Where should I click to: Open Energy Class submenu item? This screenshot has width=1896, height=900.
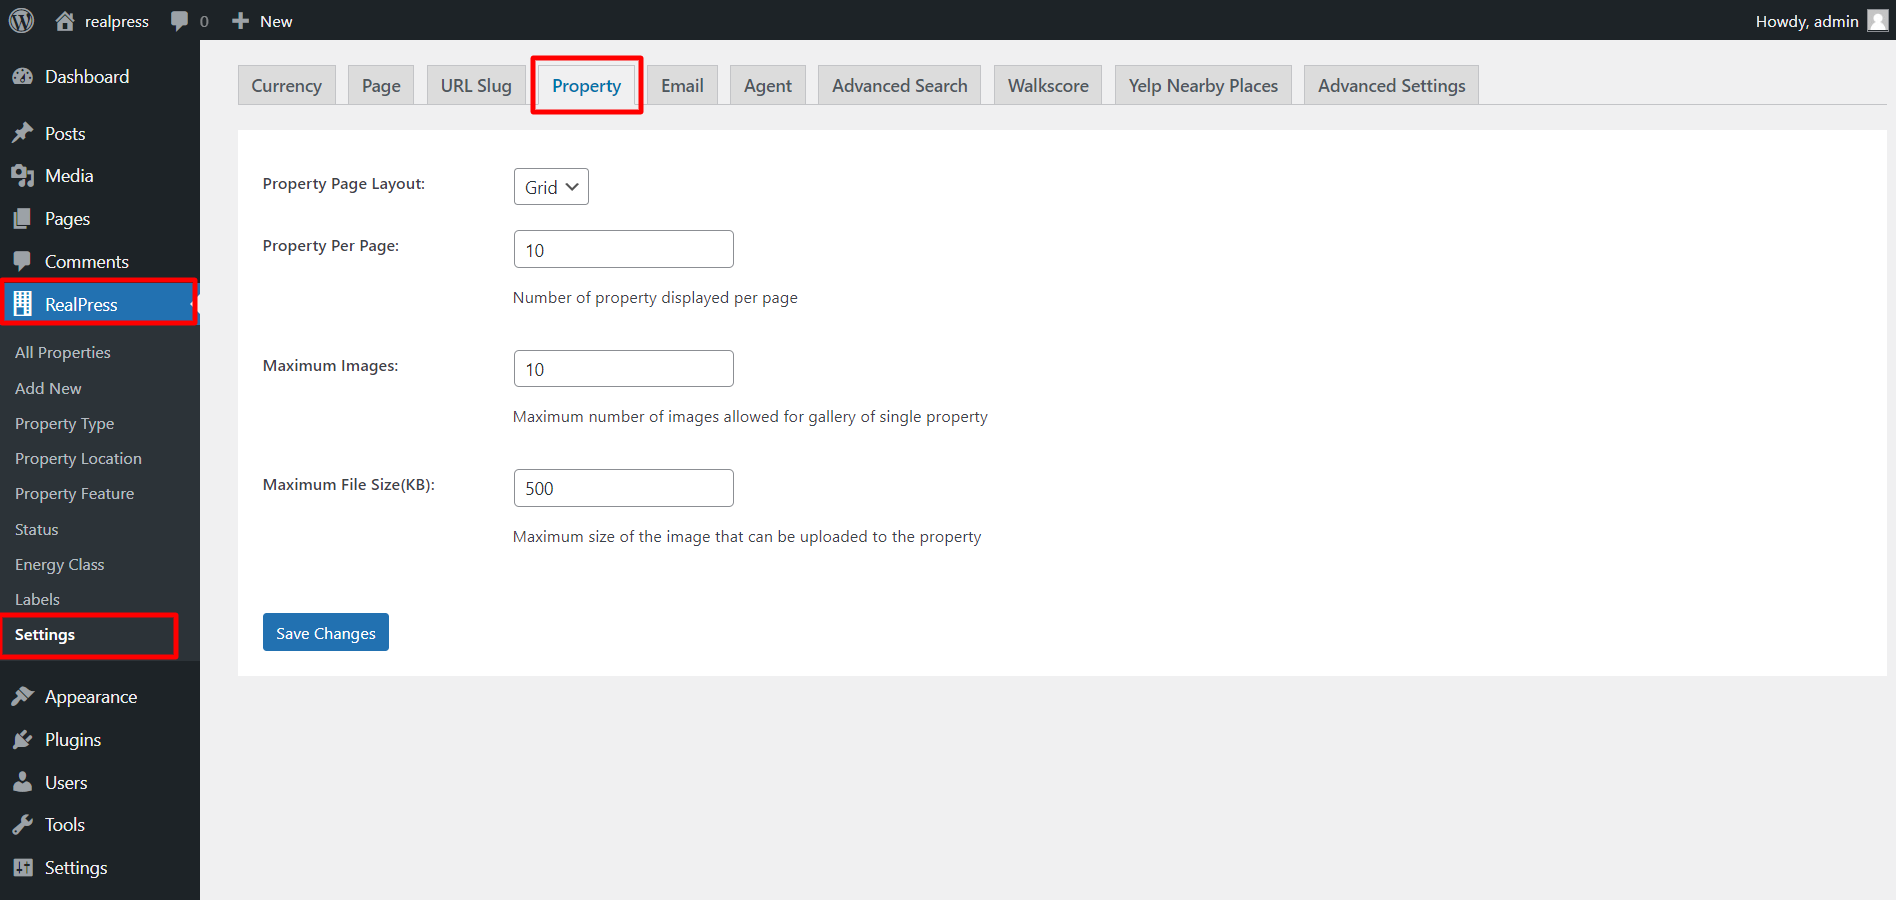60,565
